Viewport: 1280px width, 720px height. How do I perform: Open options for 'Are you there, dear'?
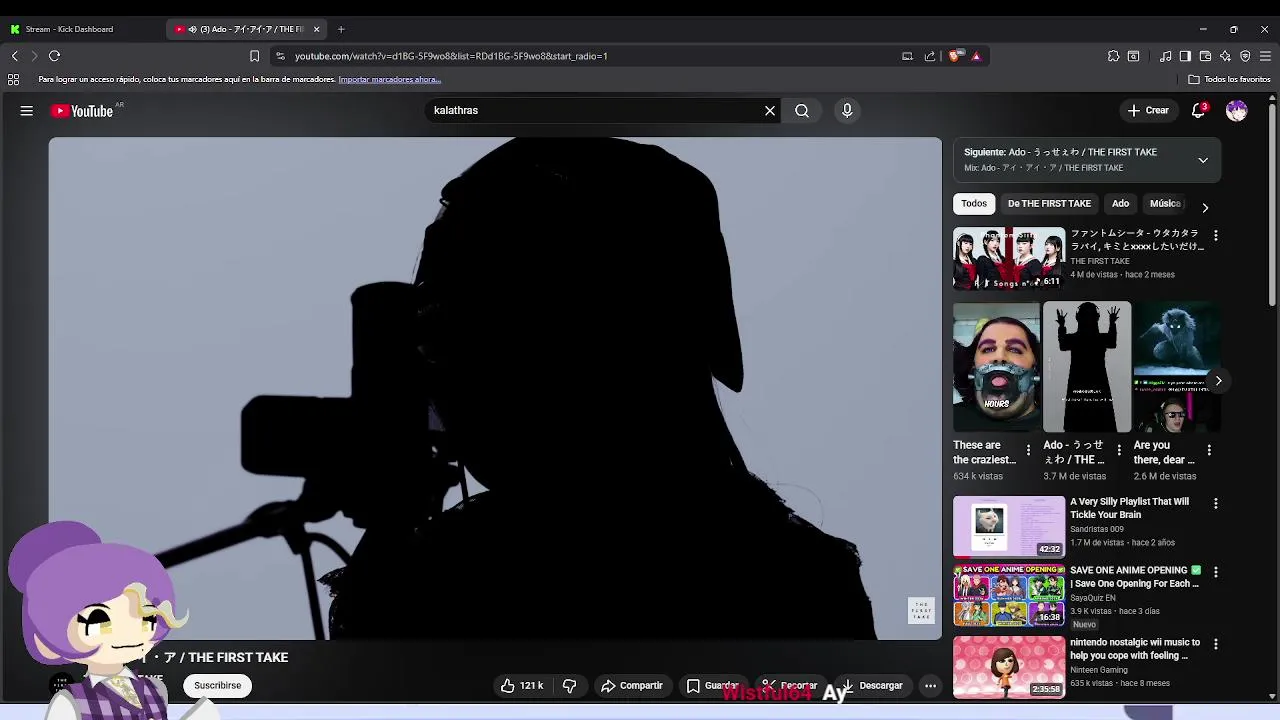coord(1209,451)
